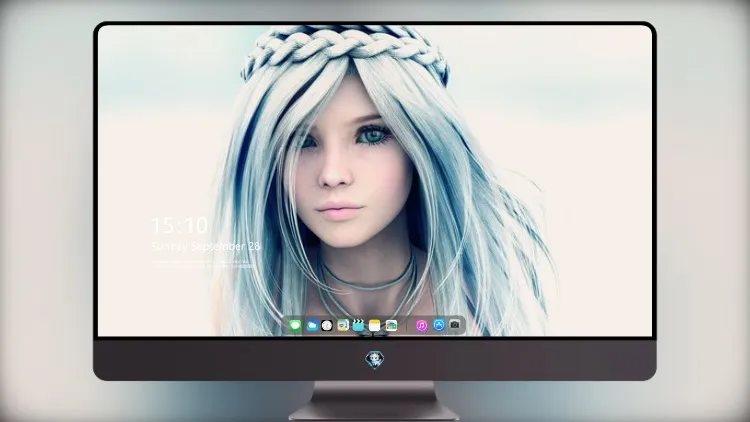Click the braided hair crown on wallpaper
The height and width of the screenshot is (422, 750).
coord(344,50)
